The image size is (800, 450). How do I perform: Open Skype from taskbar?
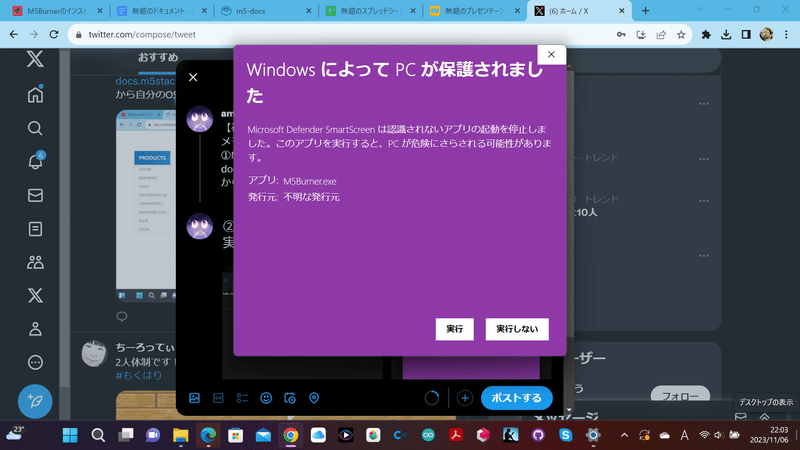click(565, 435)
